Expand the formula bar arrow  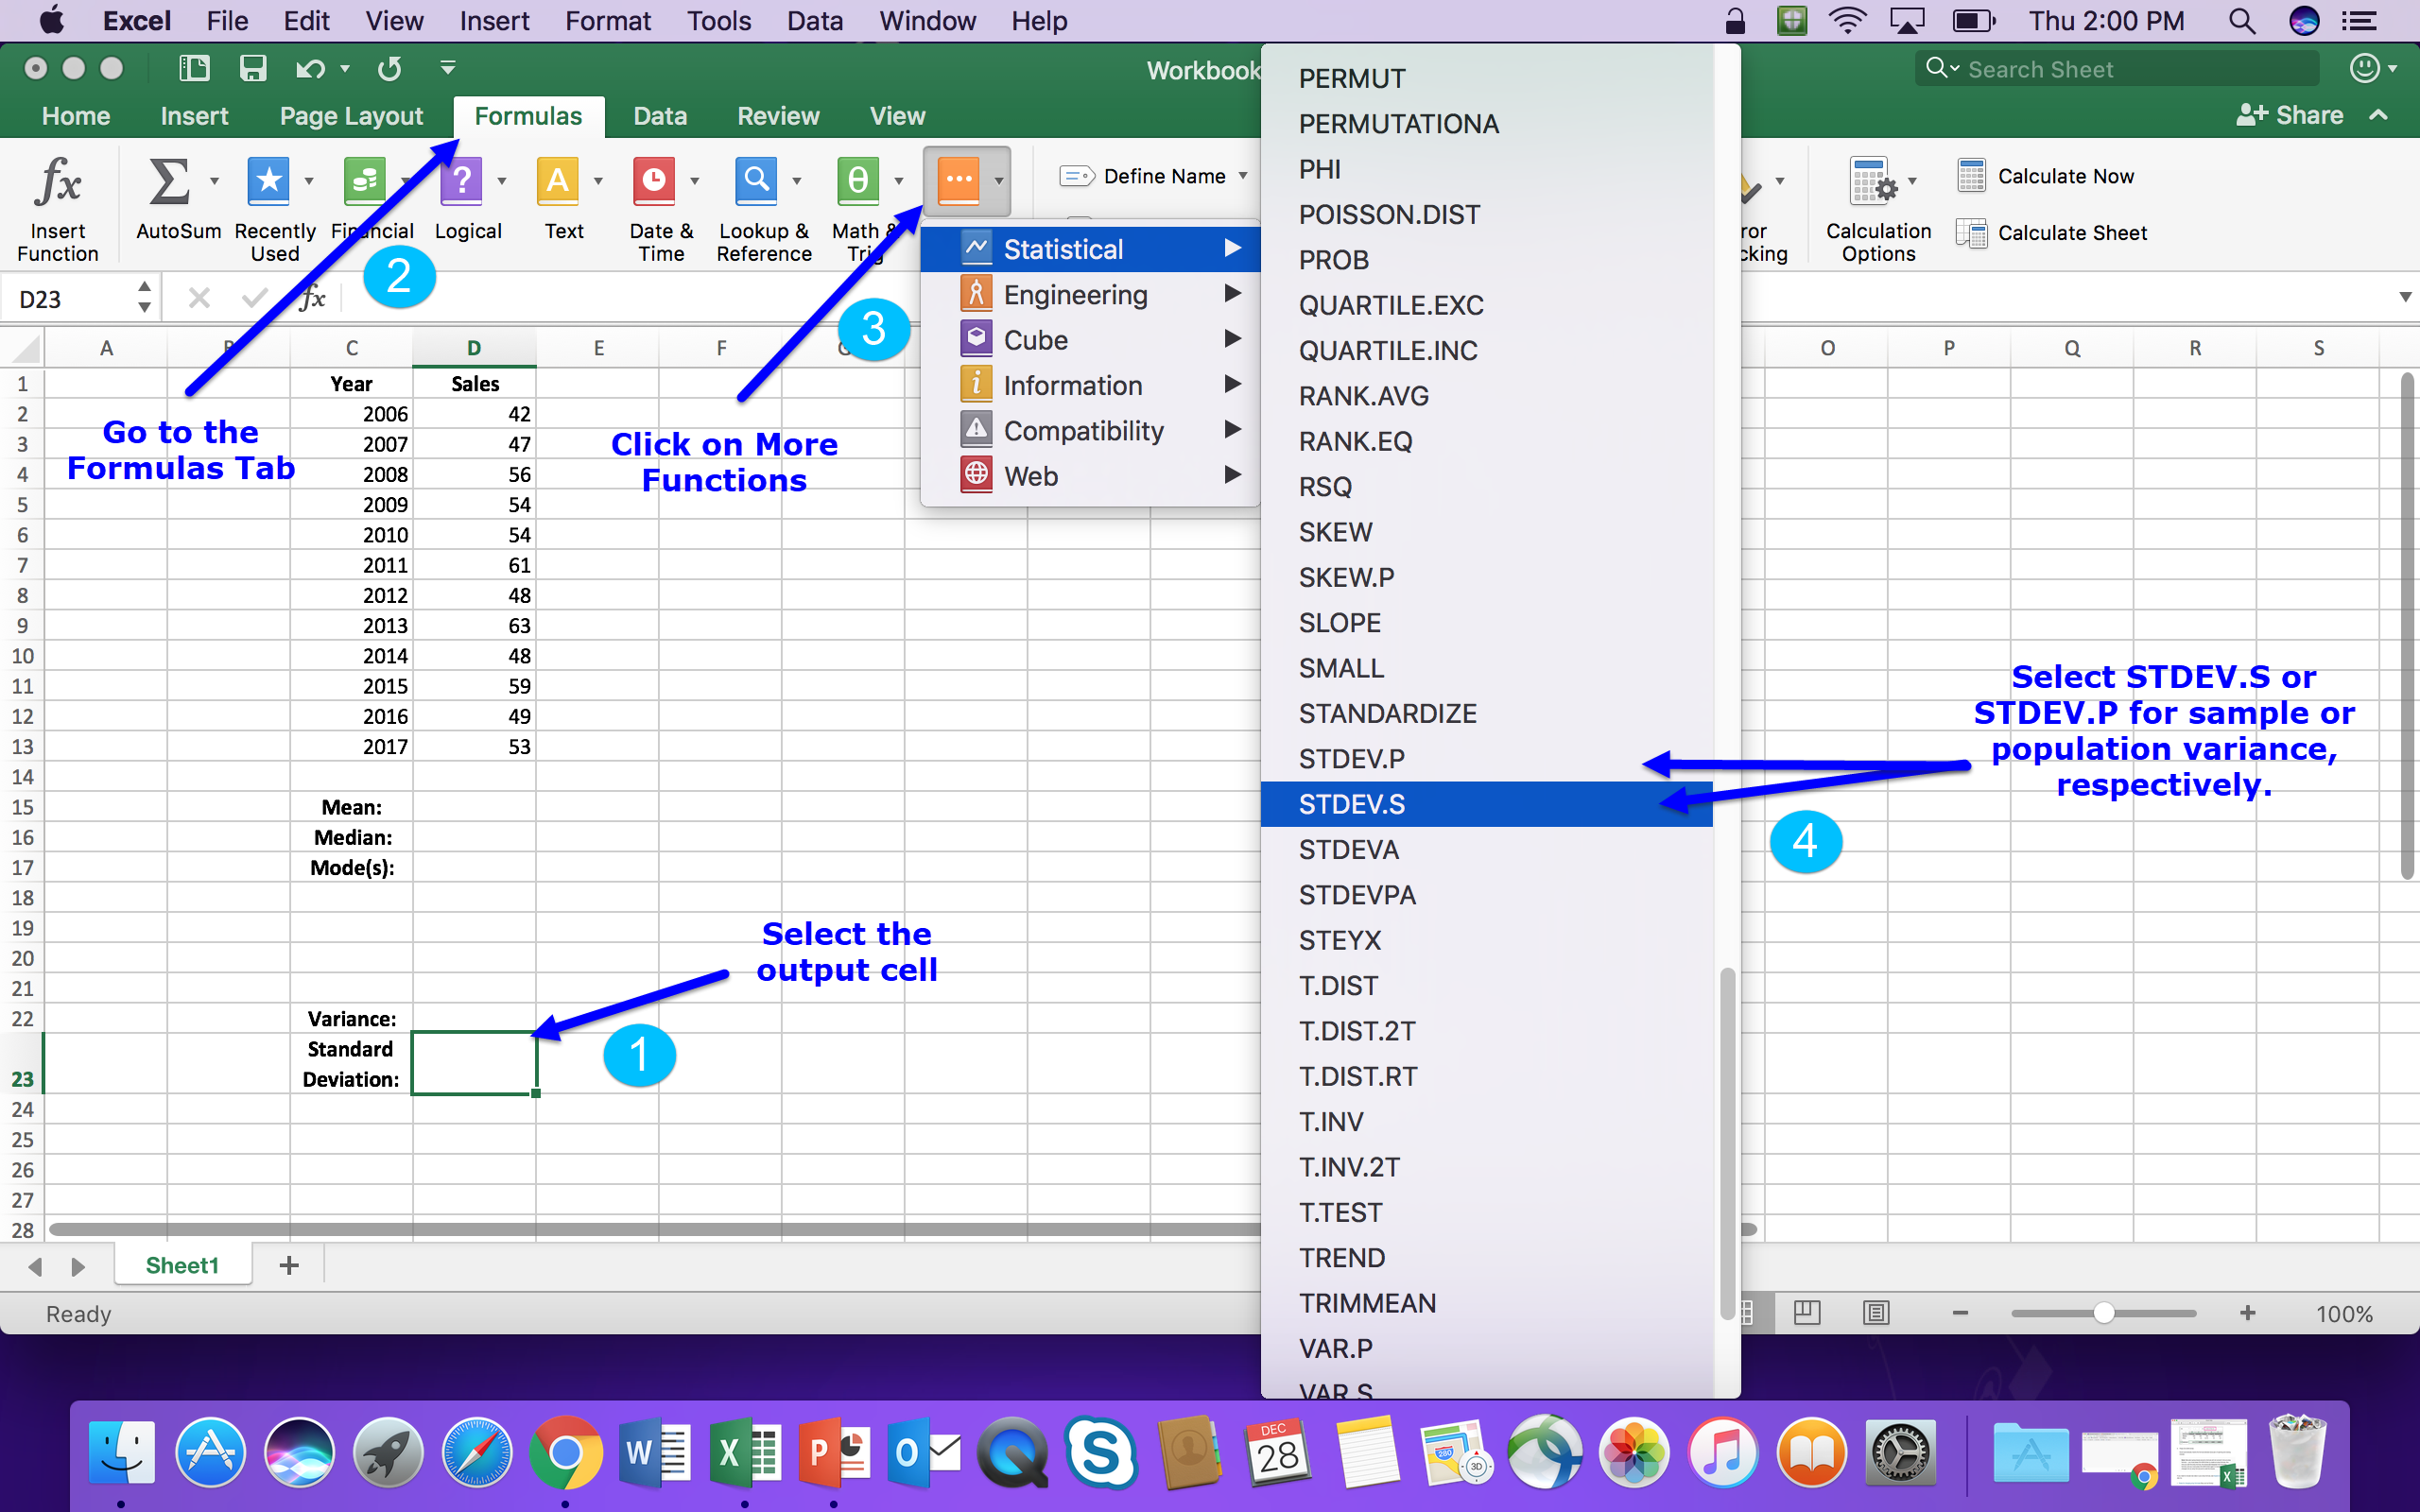[x=2404, y=298]
